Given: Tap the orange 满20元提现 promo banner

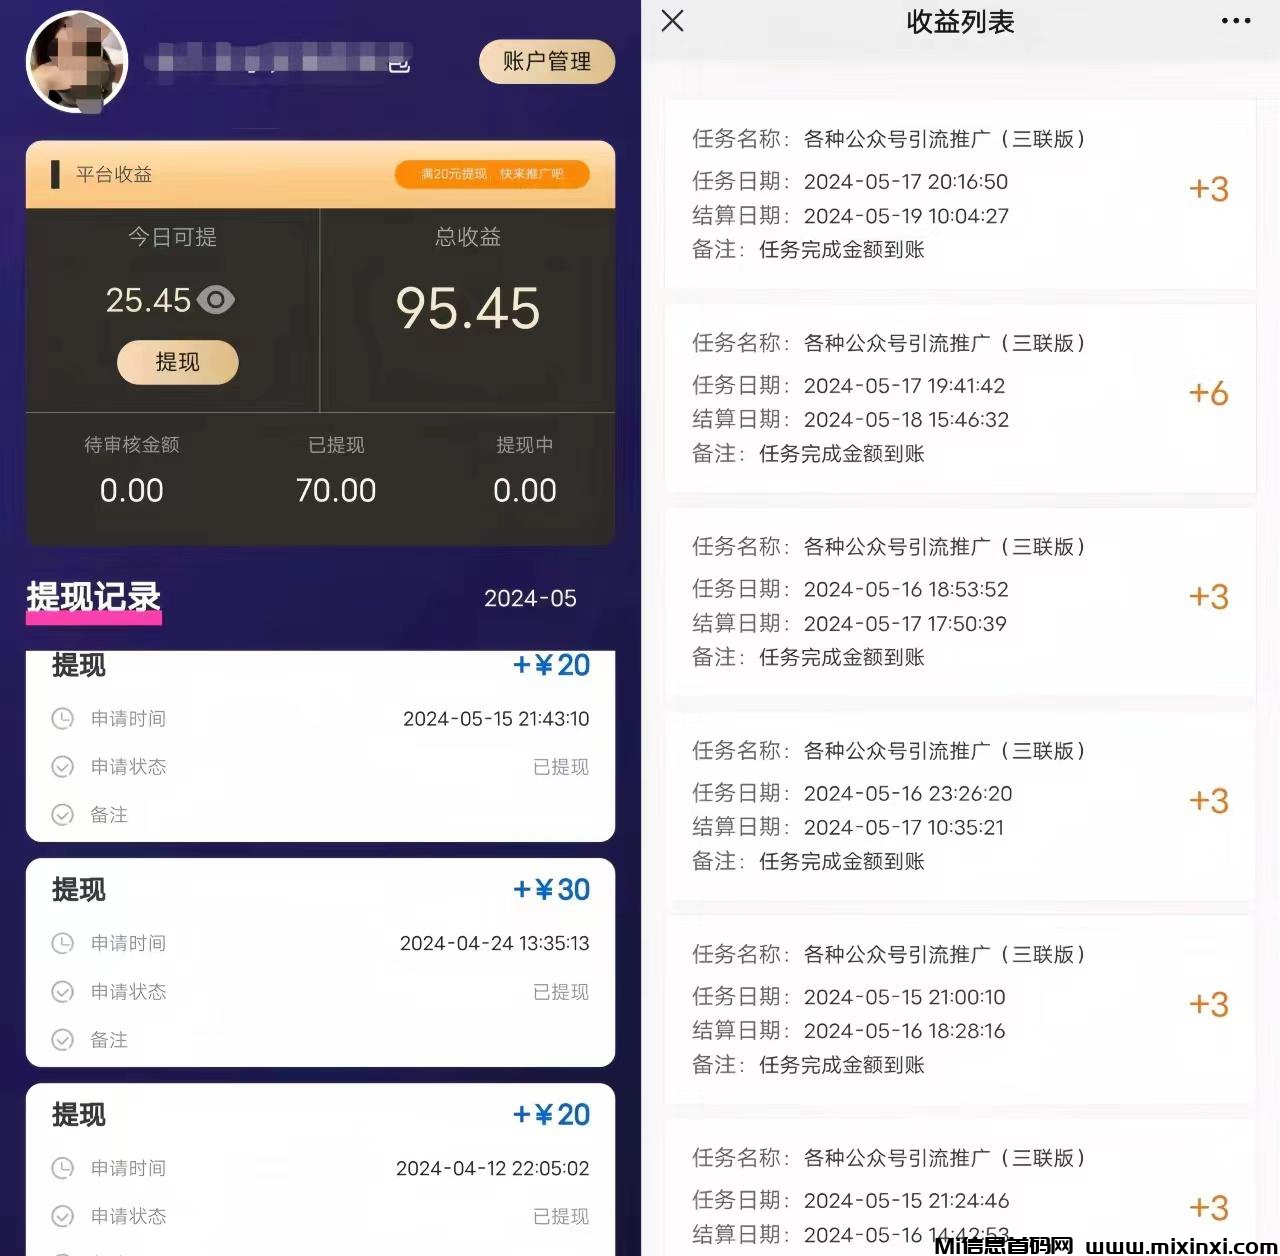Looking at the screenshot, I should tap(492, 174).
